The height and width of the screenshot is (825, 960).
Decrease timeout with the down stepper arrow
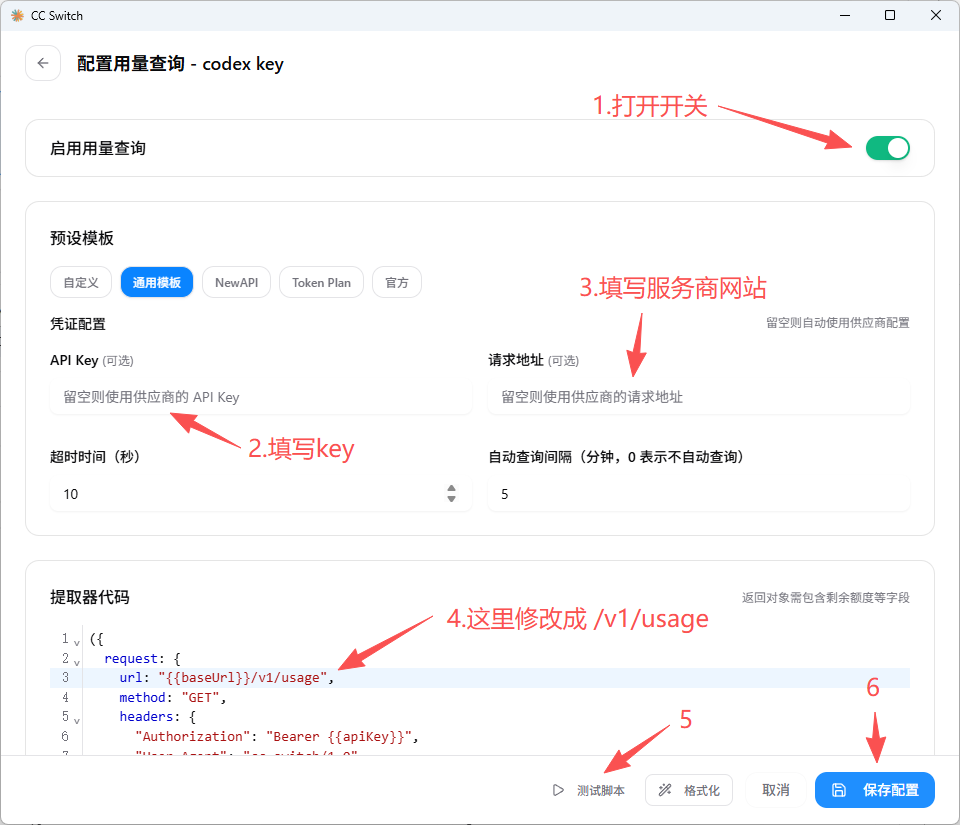click(451, 499)
